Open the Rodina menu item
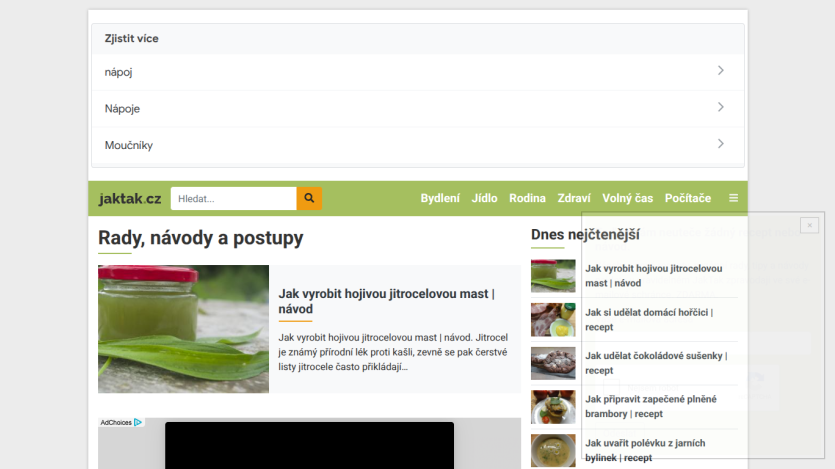The height and width of the screenshot is (469, 835). (527, 198)
